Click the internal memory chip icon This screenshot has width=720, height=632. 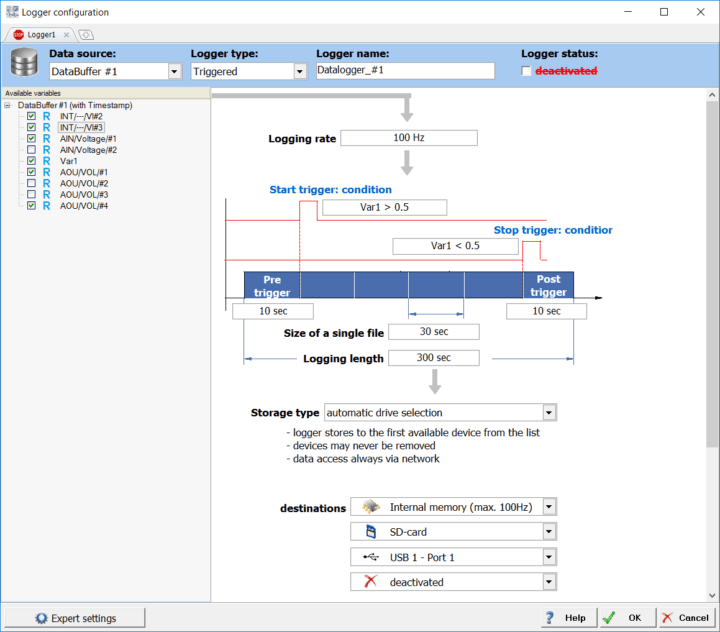click(371, 507)
